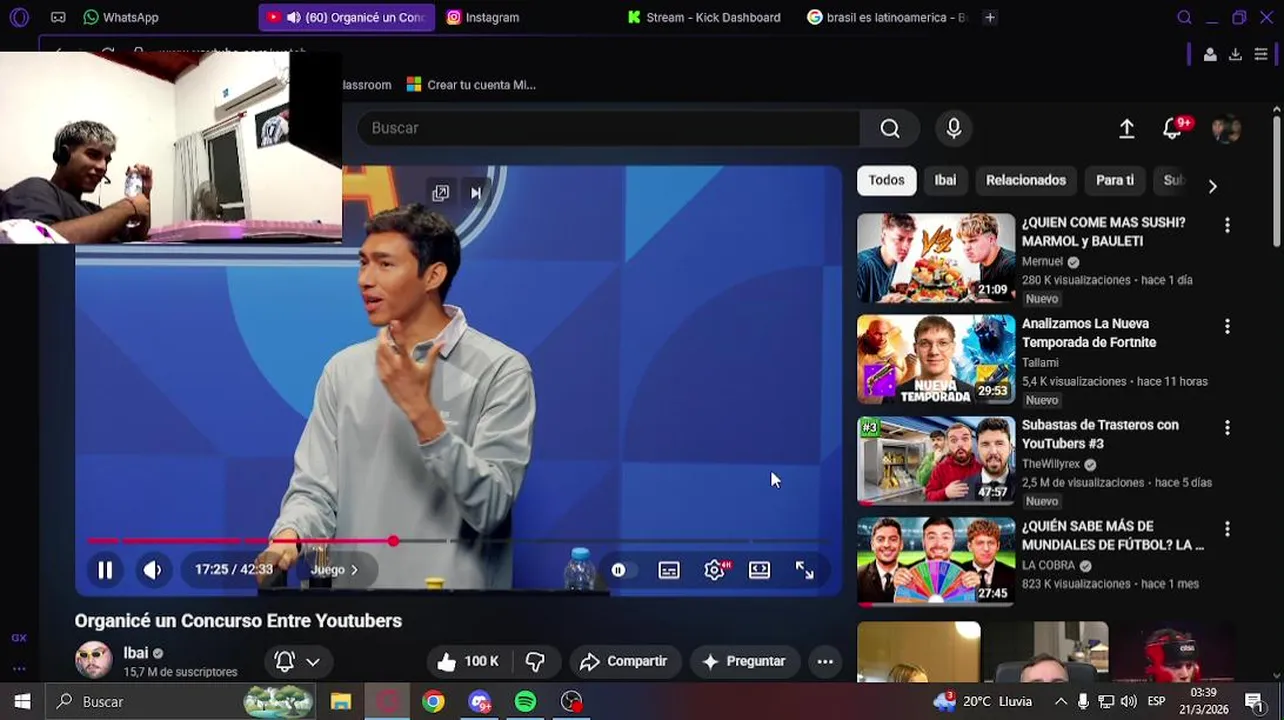
Task: Click the search magnifier button
Action: (890, 128)
